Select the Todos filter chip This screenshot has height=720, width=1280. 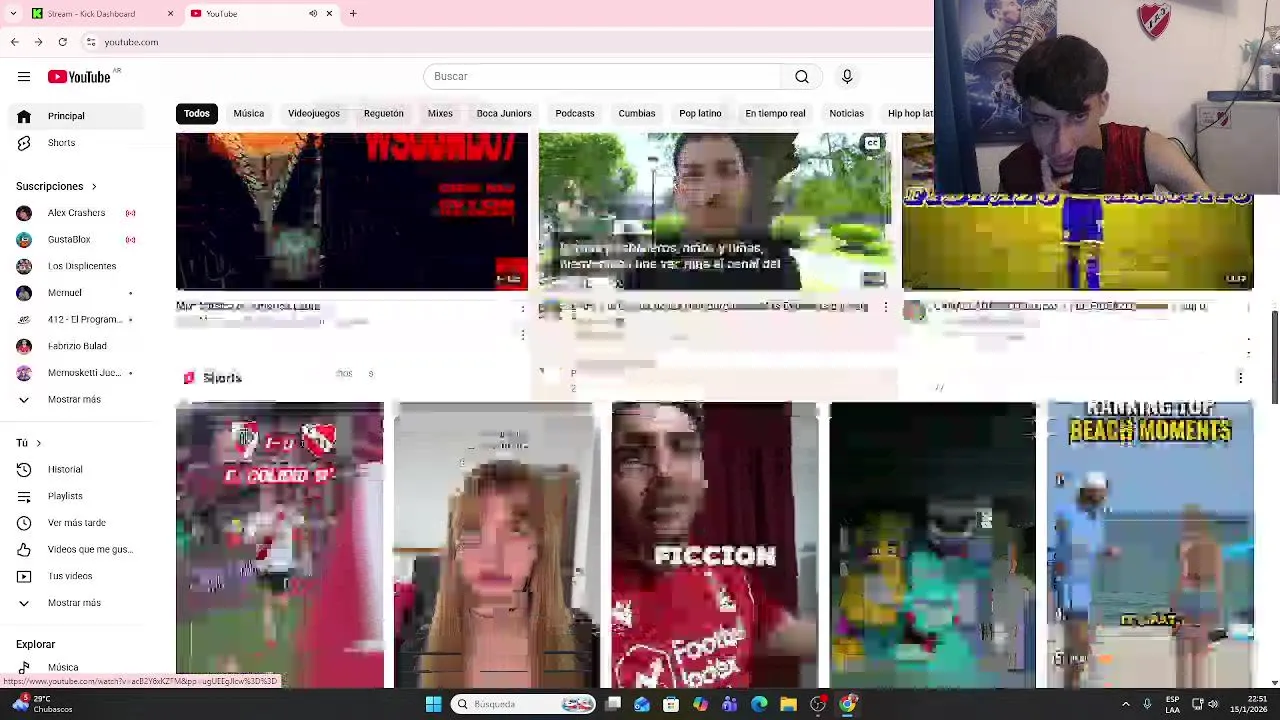pos(197,114)
